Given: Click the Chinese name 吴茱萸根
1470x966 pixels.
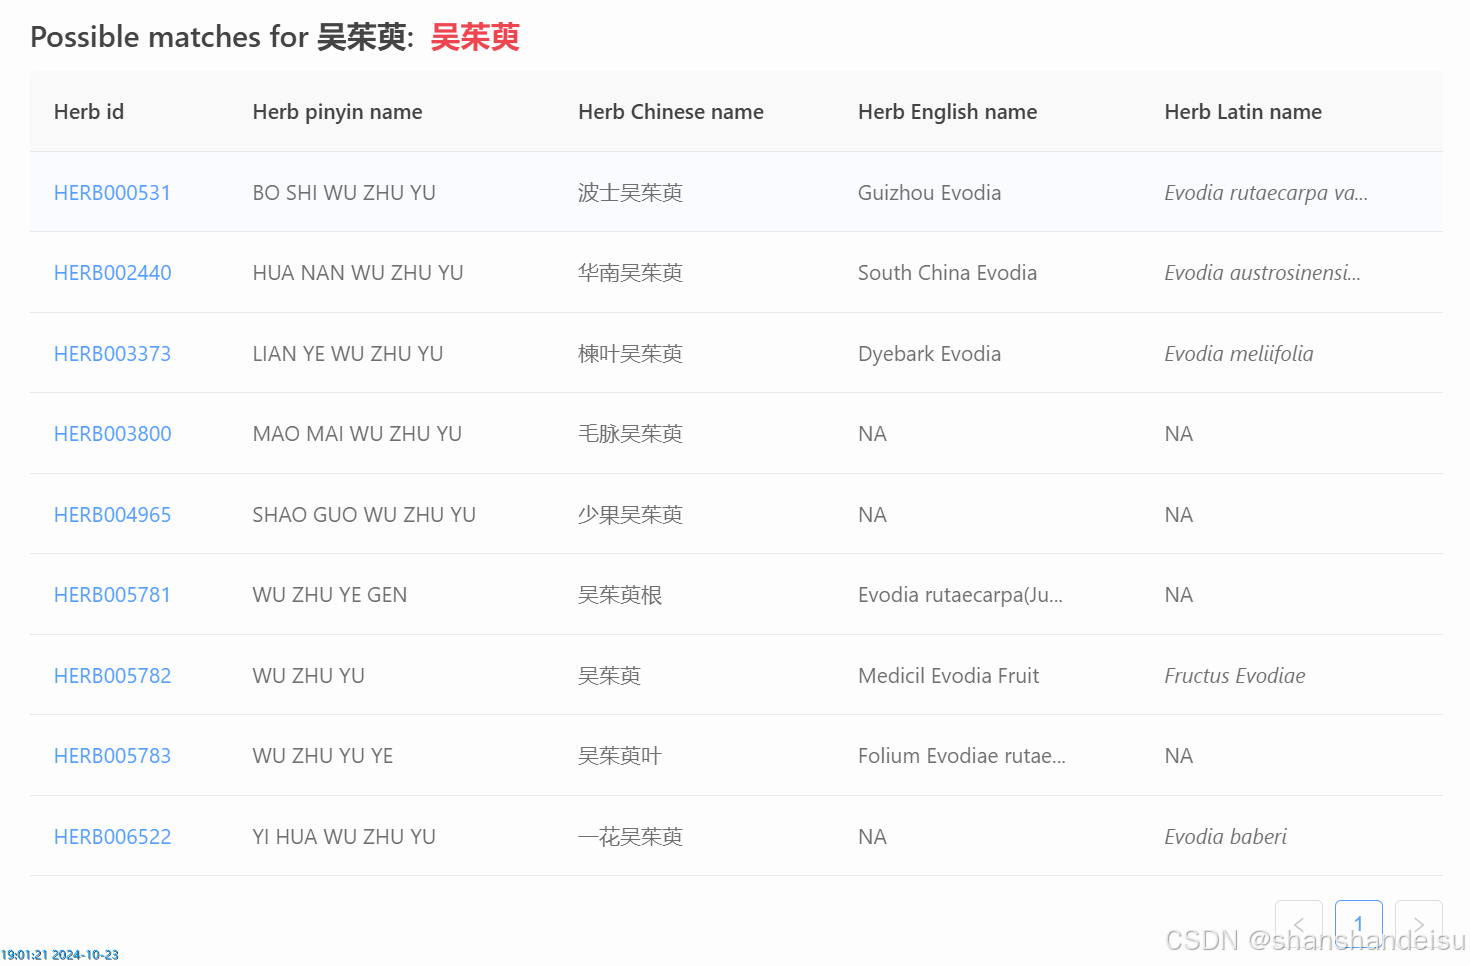Looking at the screenshot, I should pos(620,595).
